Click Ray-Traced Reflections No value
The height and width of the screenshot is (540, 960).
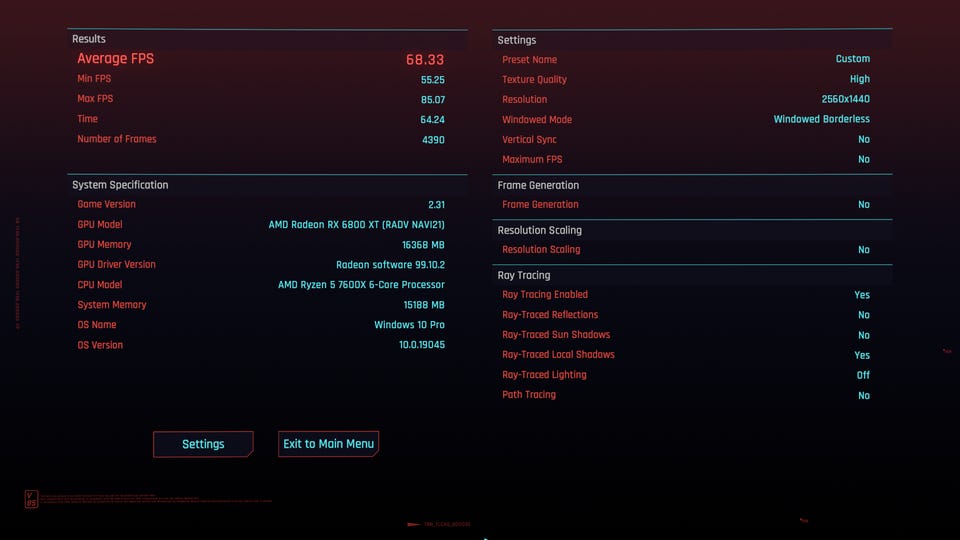click(863, 315)
